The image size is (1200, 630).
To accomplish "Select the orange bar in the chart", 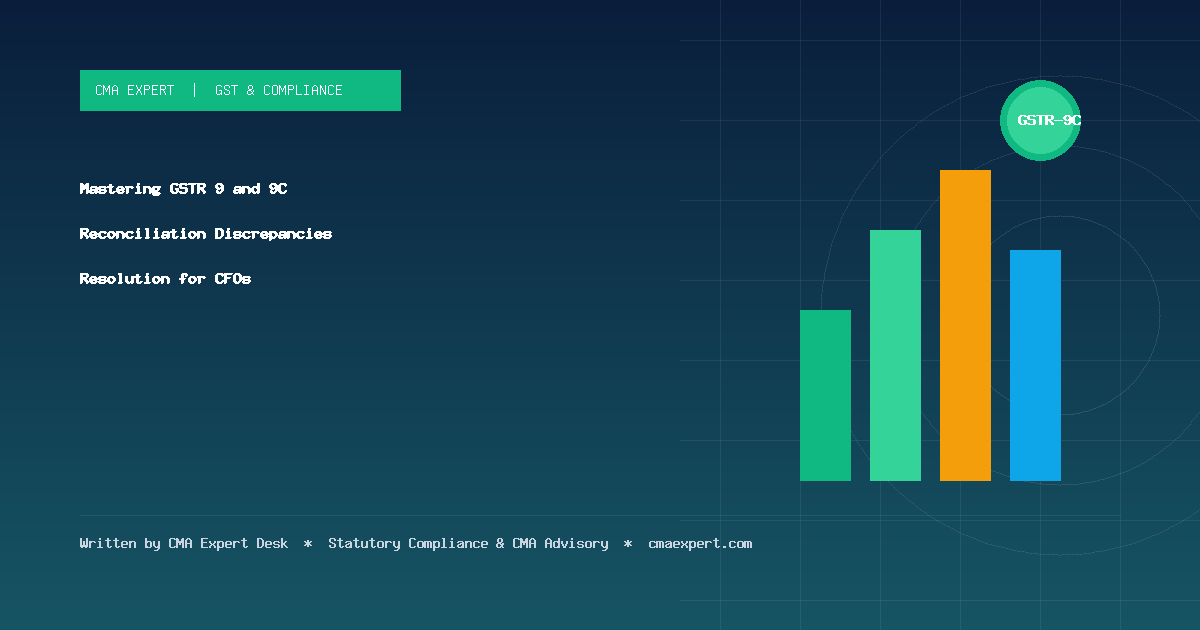I will click(965, 325).
